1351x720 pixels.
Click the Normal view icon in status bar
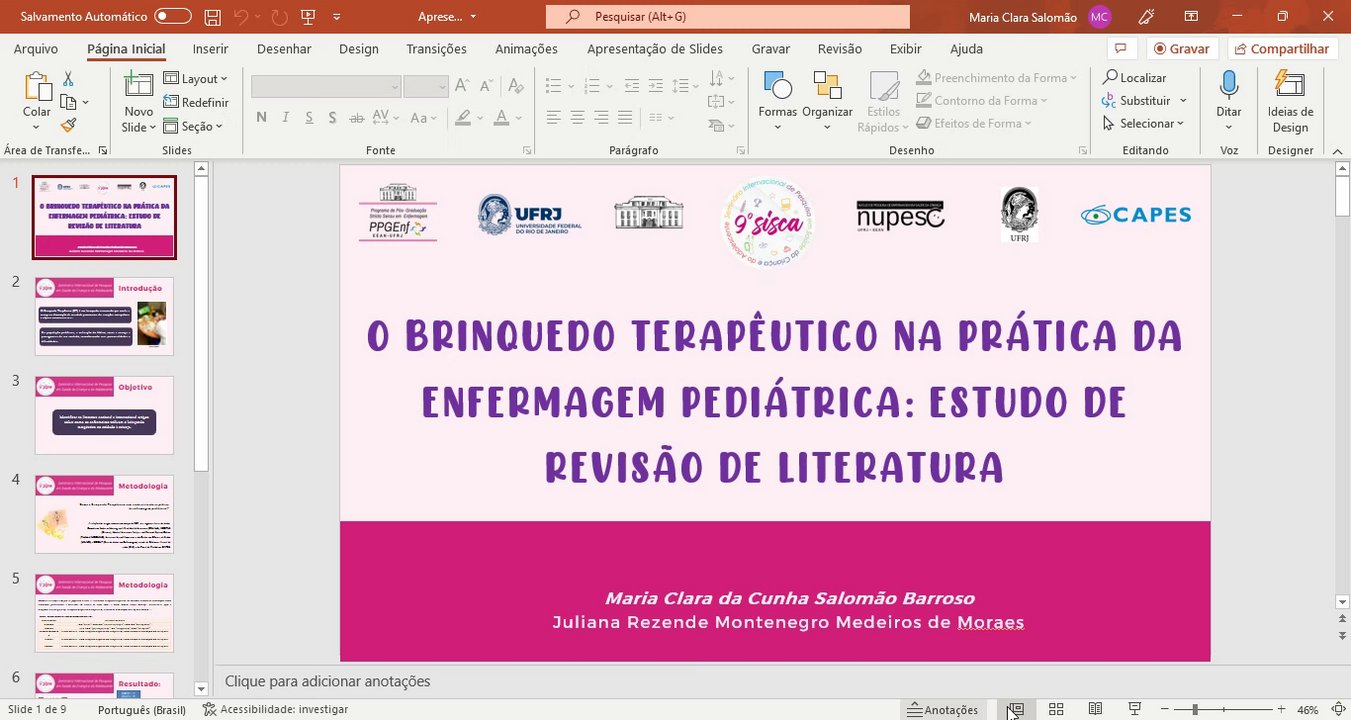pos(1015,709)
